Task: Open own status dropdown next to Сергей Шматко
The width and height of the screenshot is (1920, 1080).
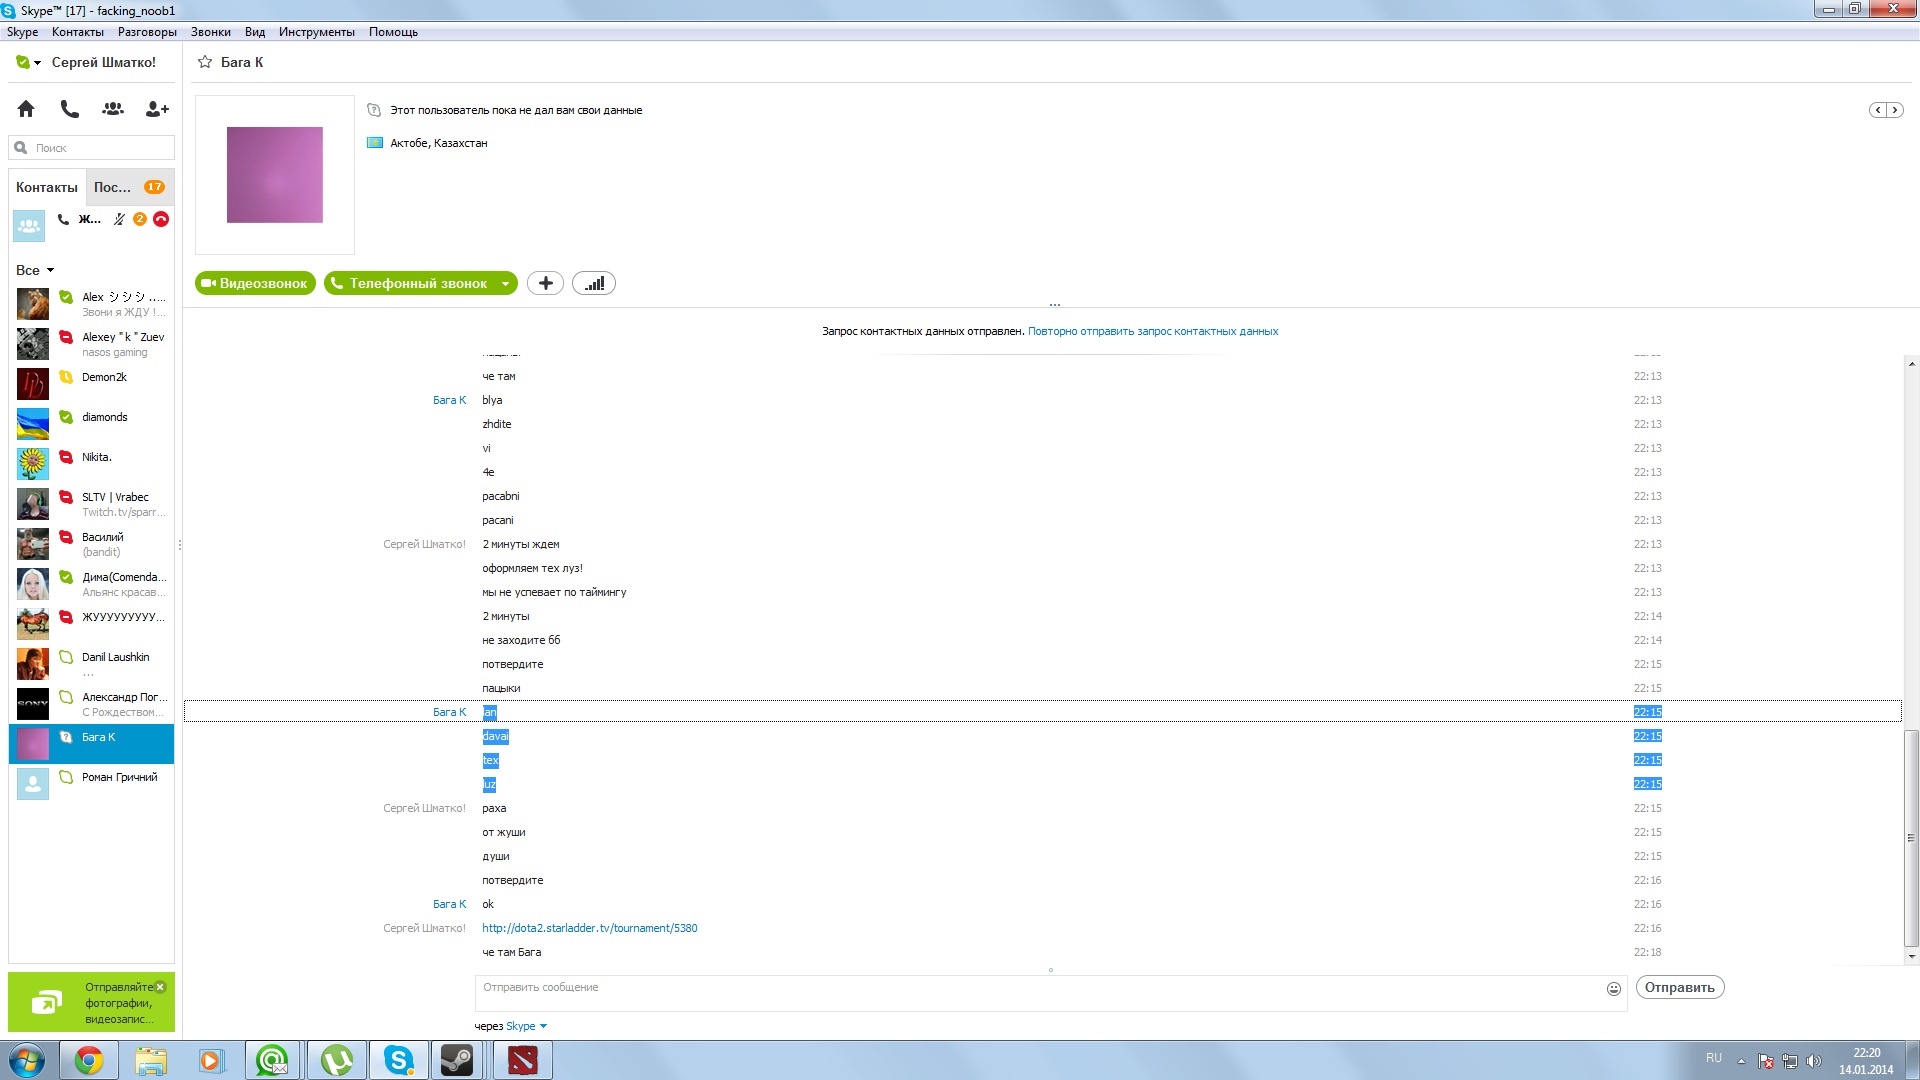Action: click(x=28, y=62)
